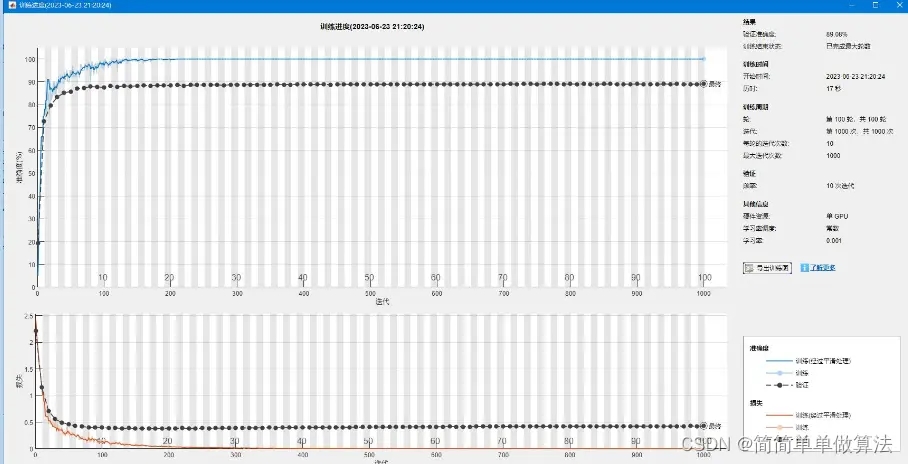
Task: Select the hardware resource value single GPU
Action: (x=837, y=216)
